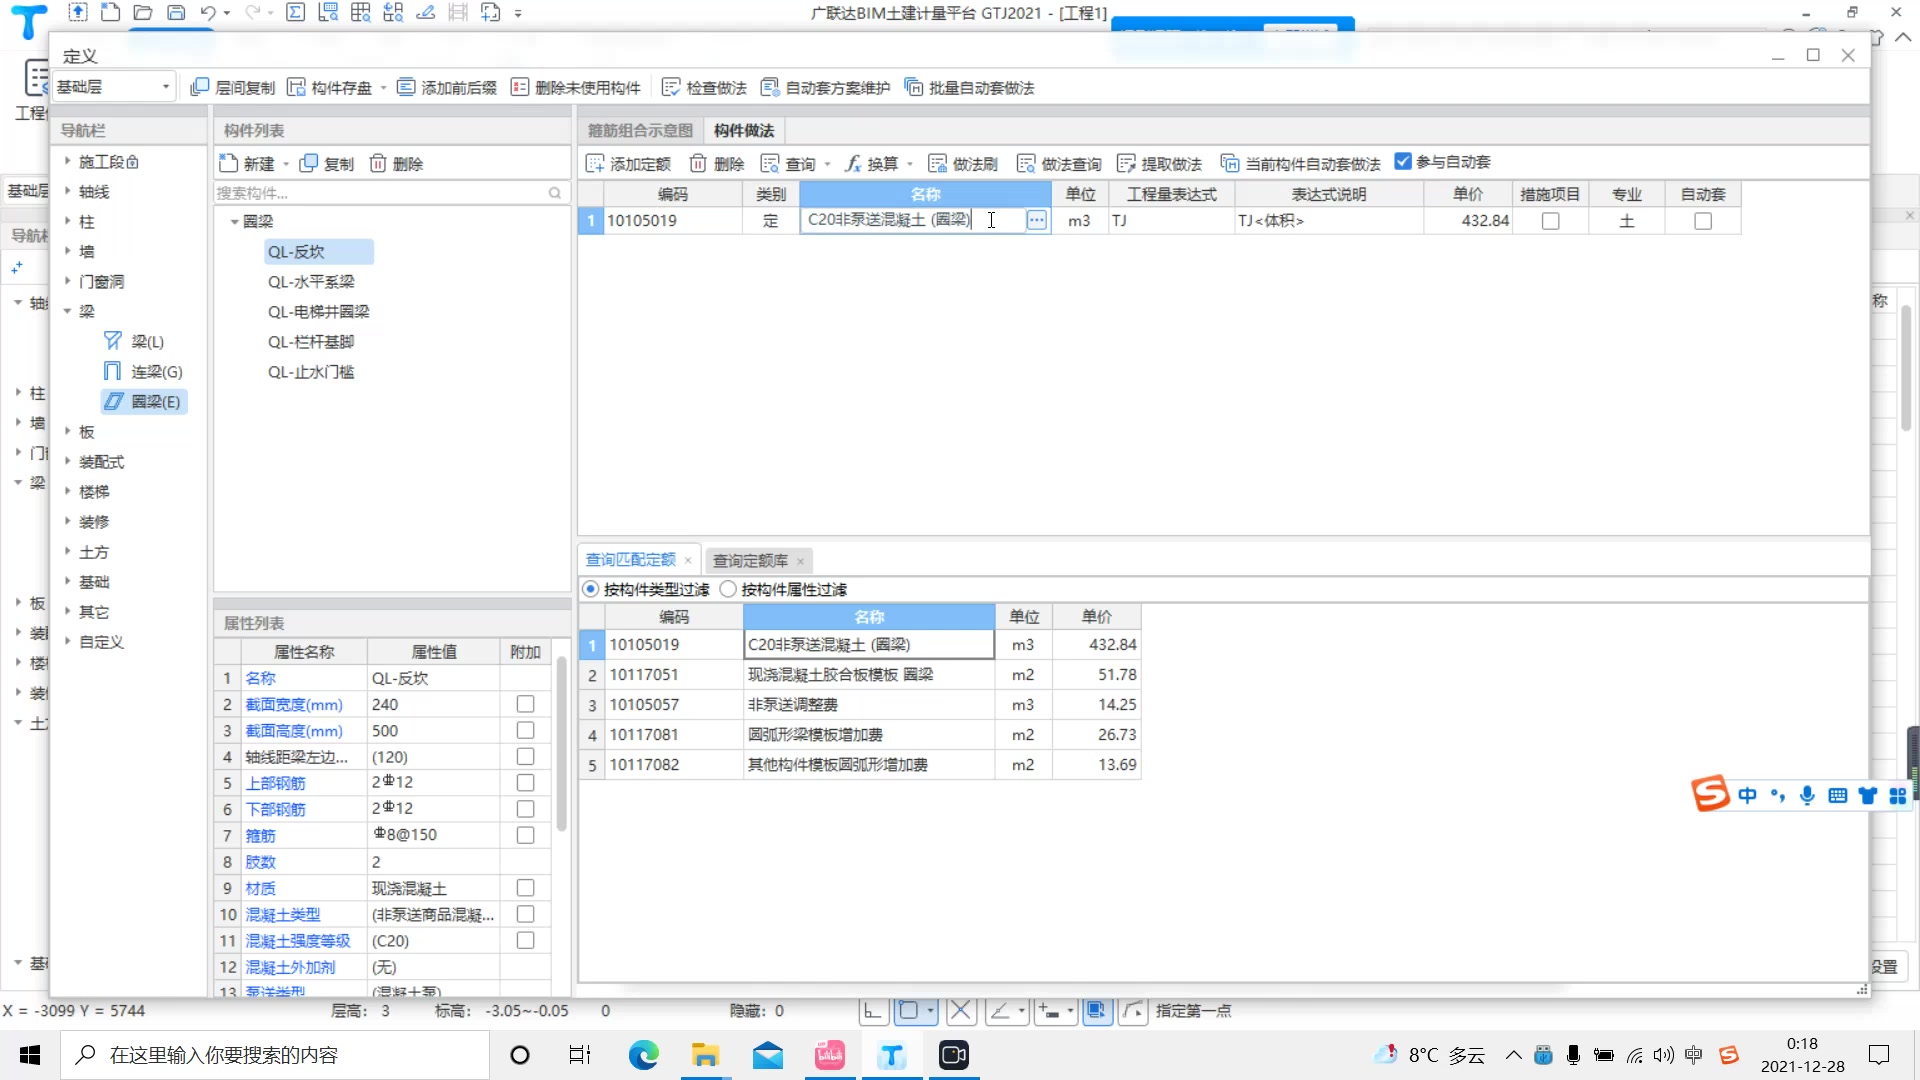Check 附加 box for 截面宽度(mm)
Viewport: 1920px width, 1080px height.
pyautogui.click(x=525, y=704)
